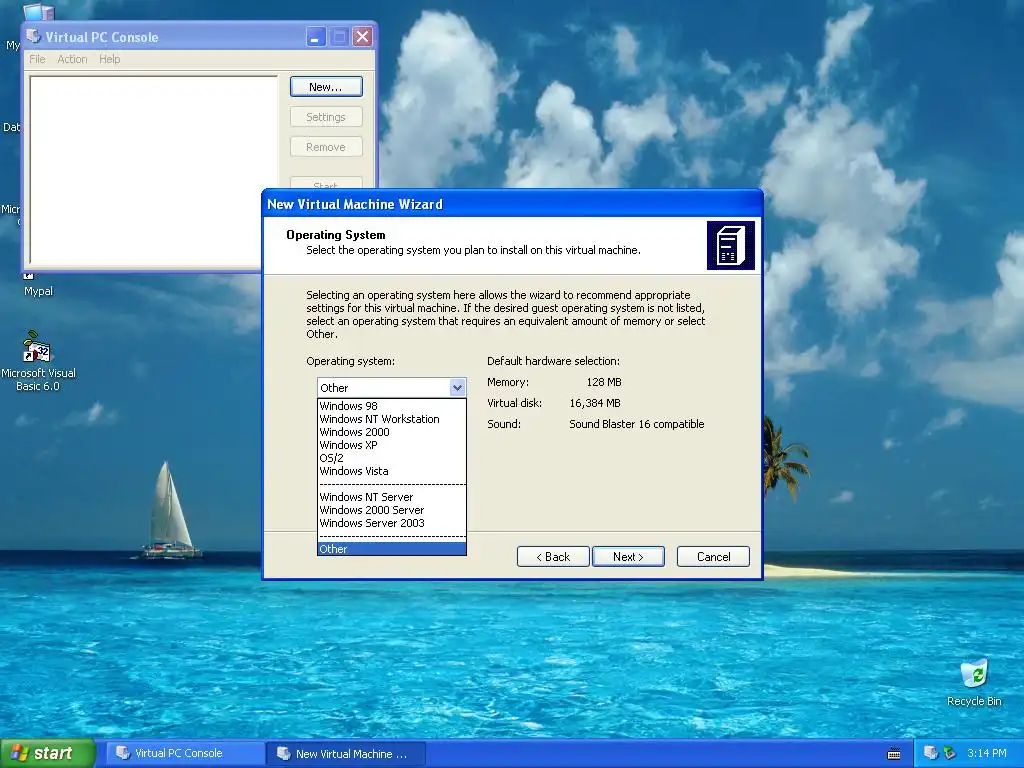Click the computer tower icon in the wizard header
Screen dimensions: 1024x768
(x=730, y=246)
